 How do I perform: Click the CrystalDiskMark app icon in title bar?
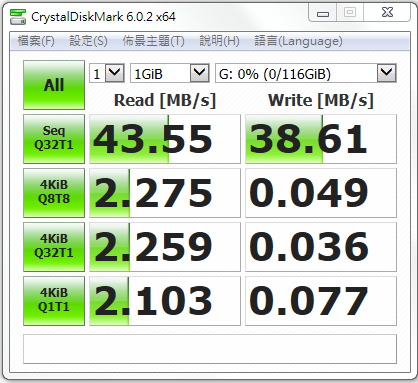click(18, 17)
